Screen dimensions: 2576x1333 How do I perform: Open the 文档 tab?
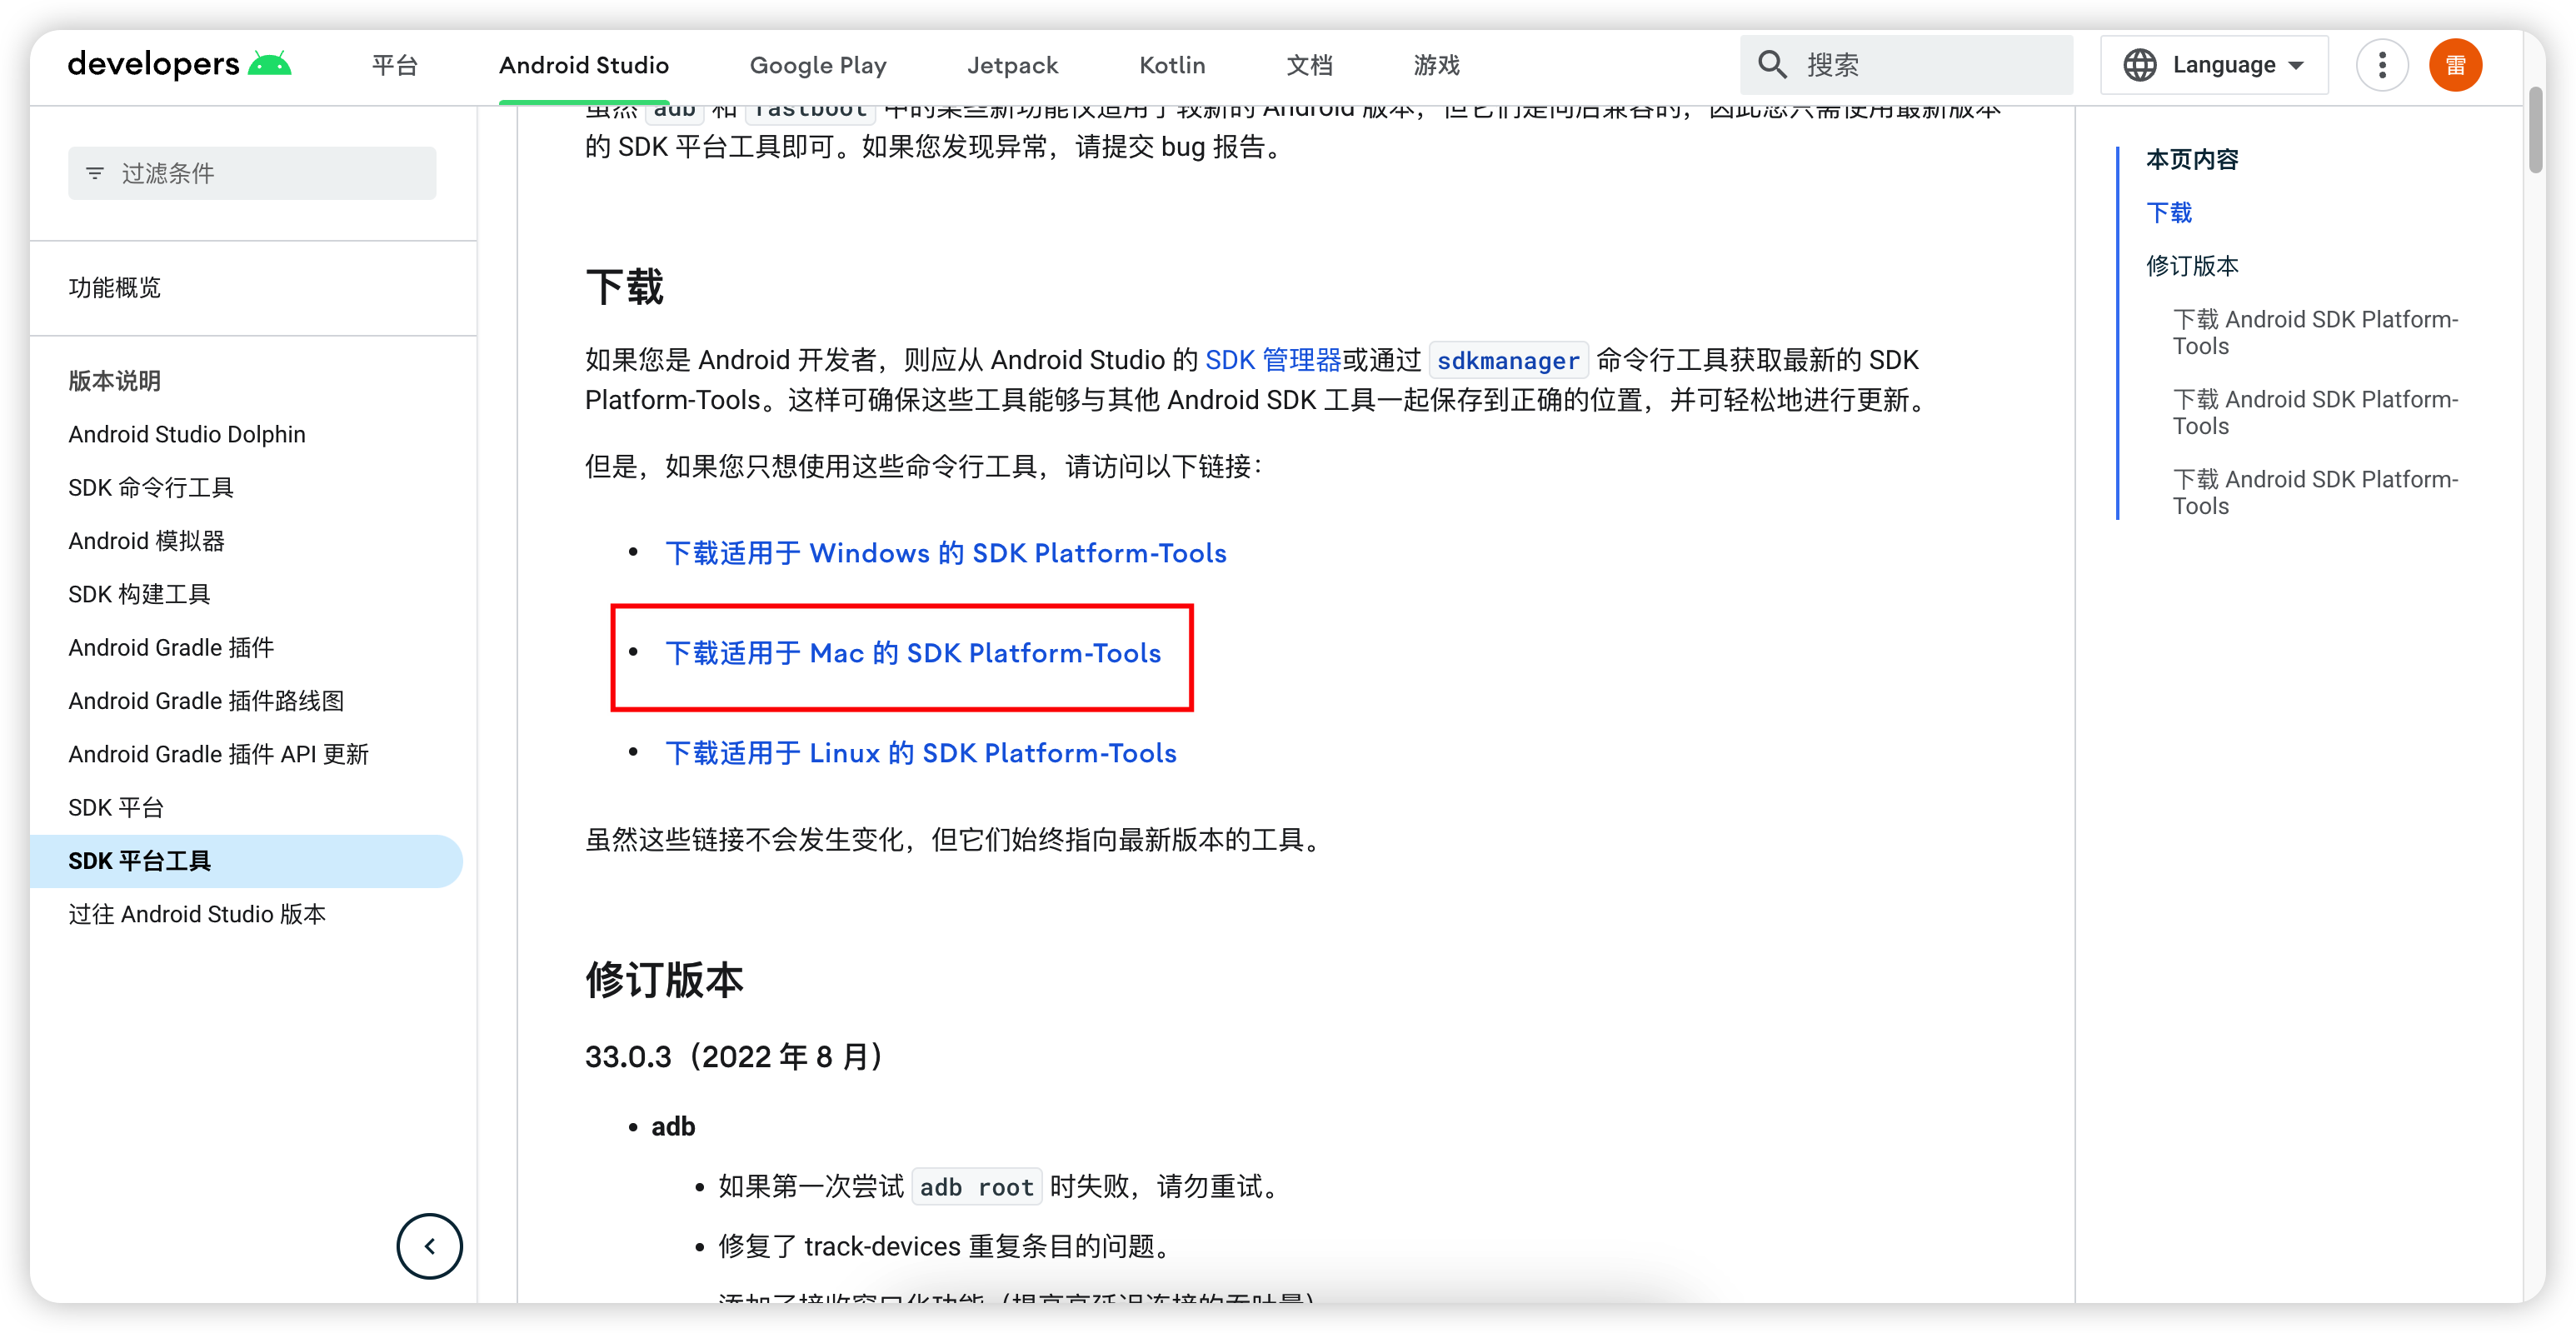(x=1309, y=65)
